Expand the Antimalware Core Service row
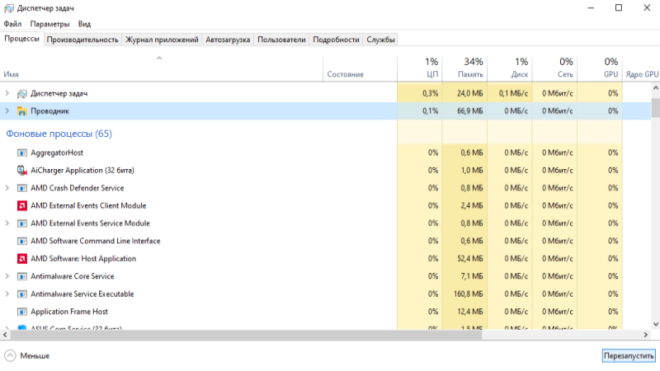Screen dimensions: 660x371 tap(7, 277)
